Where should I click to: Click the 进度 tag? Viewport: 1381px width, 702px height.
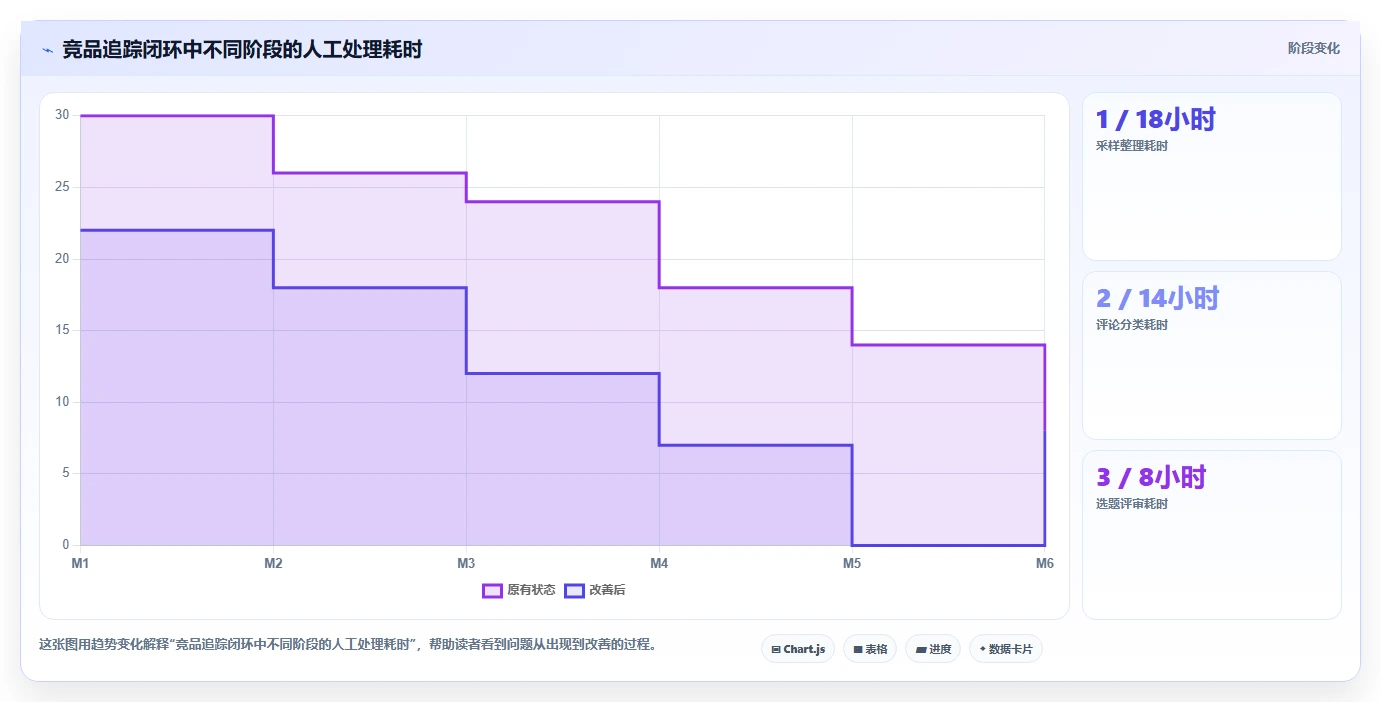tap(933, 649)
